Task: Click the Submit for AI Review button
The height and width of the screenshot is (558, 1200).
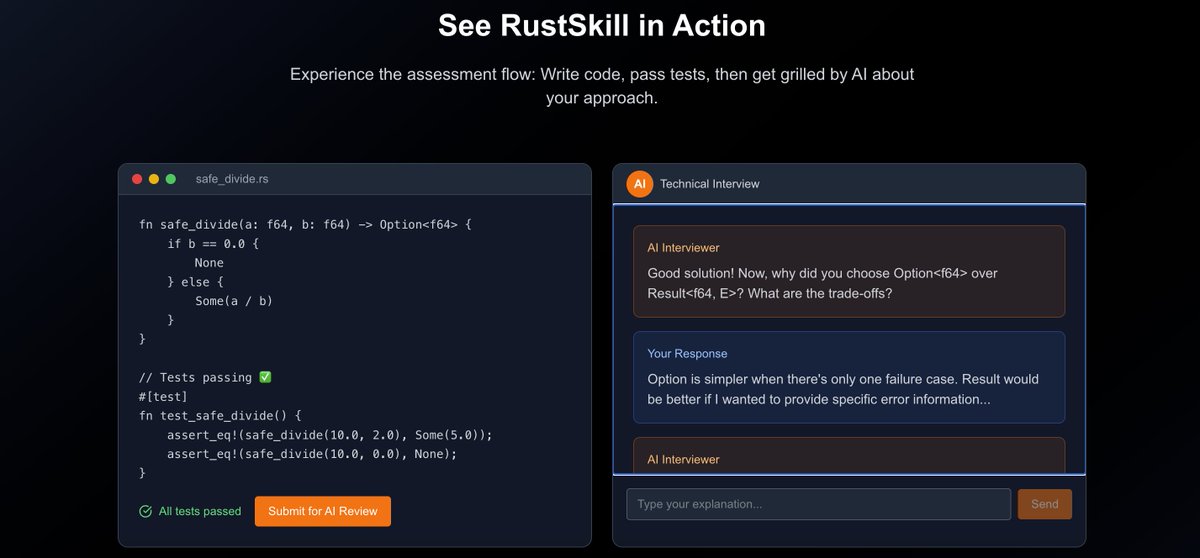Action: 323,511
